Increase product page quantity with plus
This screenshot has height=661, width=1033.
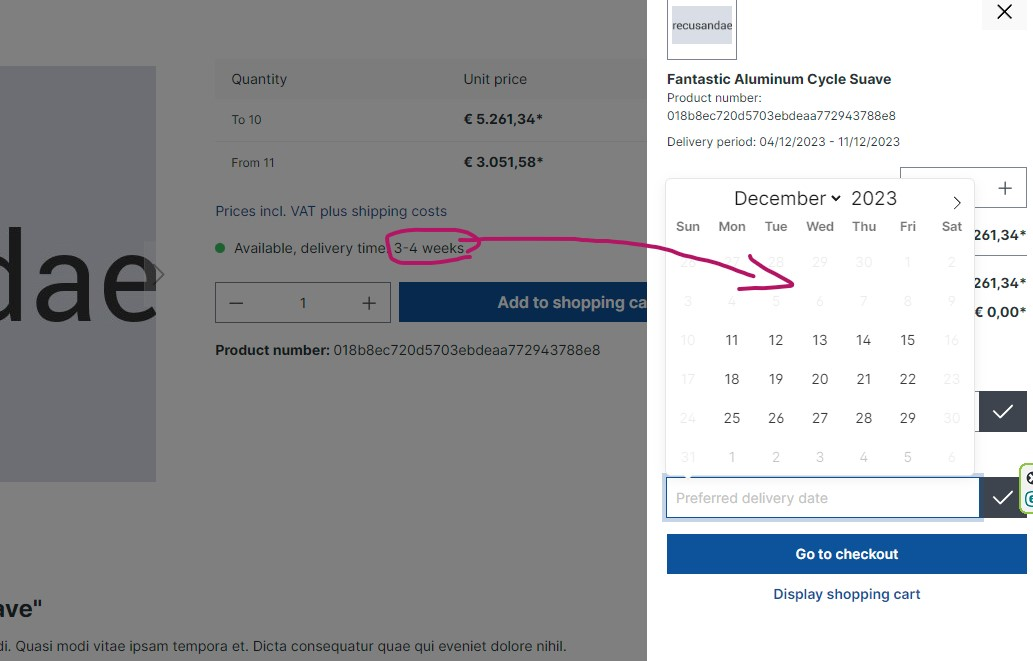[369, 303]
